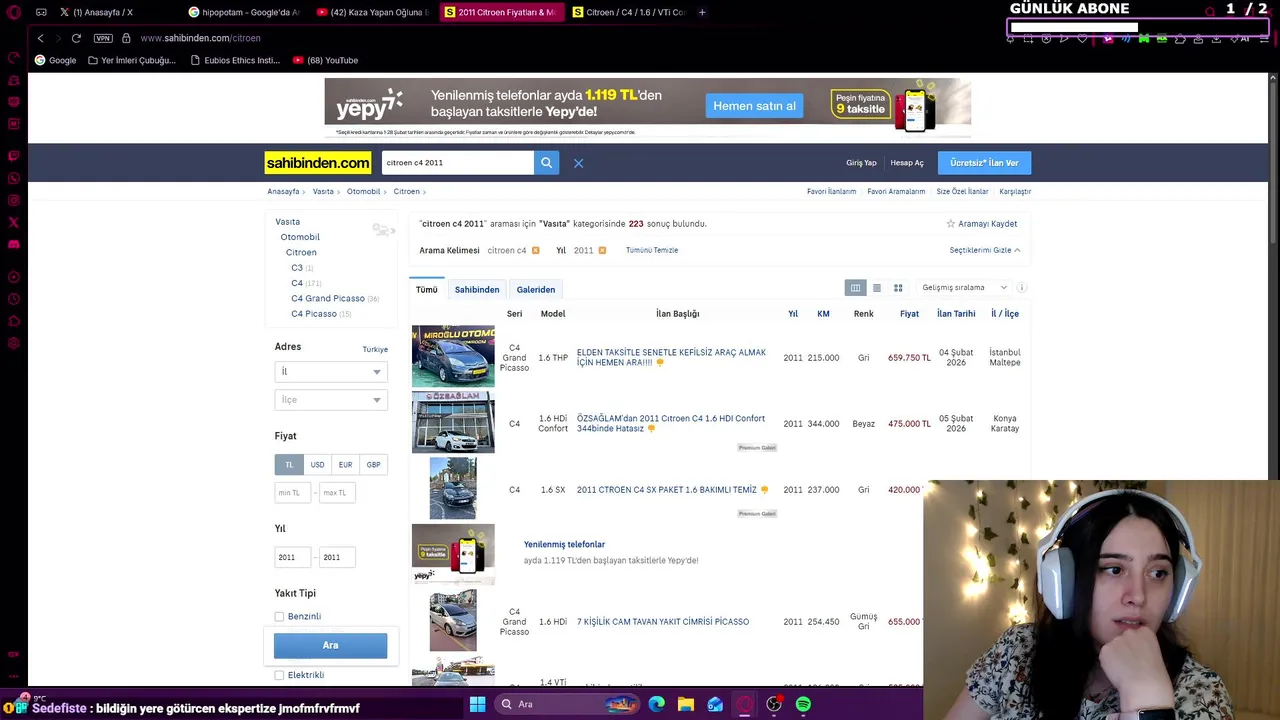This screenshot has width=1280, height=720.
Task: Switch to Citroen / C4 / 1.6 VTi tab
Action: [630, 12]
